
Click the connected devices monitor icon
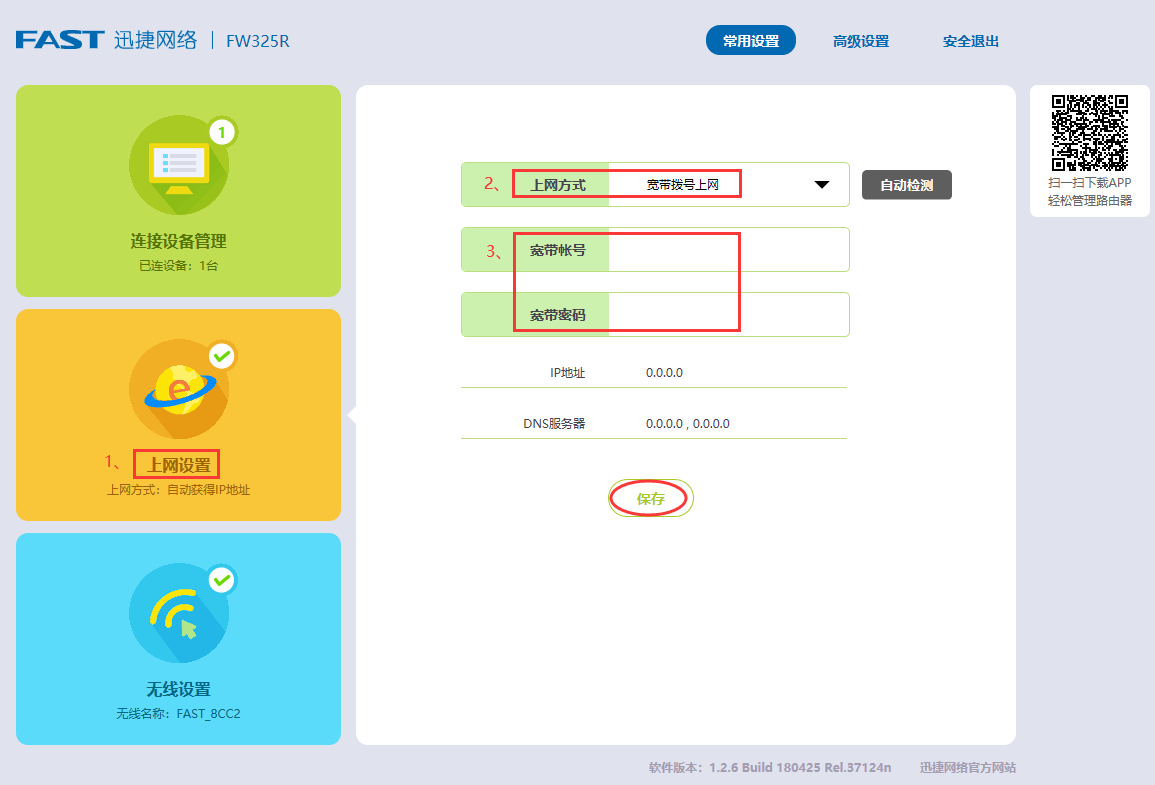coord(178,165)
